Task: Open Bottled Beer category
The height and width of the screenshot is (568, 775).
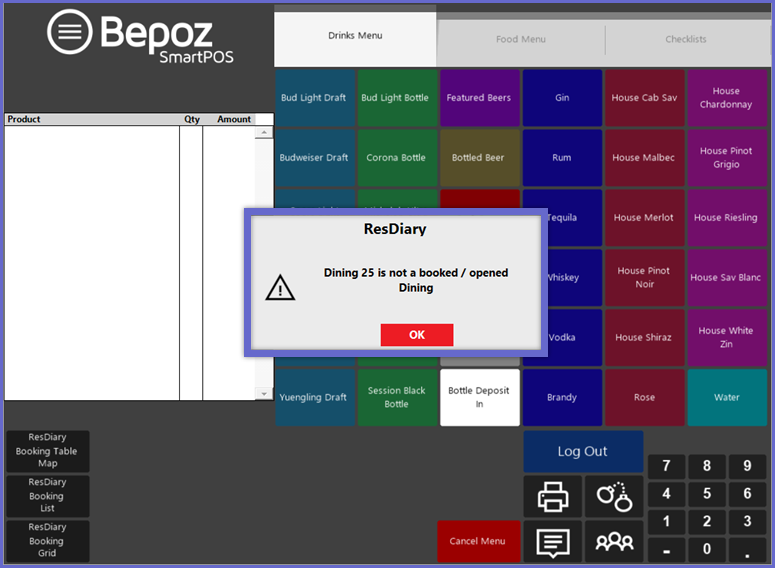Action: click(479, 158)
